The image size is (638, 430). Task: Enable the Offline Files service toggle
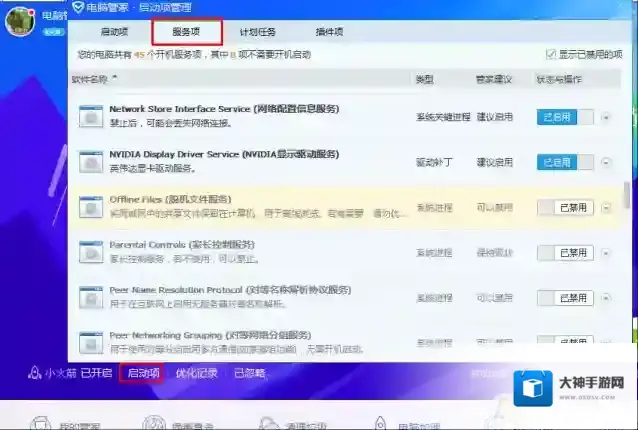click(565, 207)
